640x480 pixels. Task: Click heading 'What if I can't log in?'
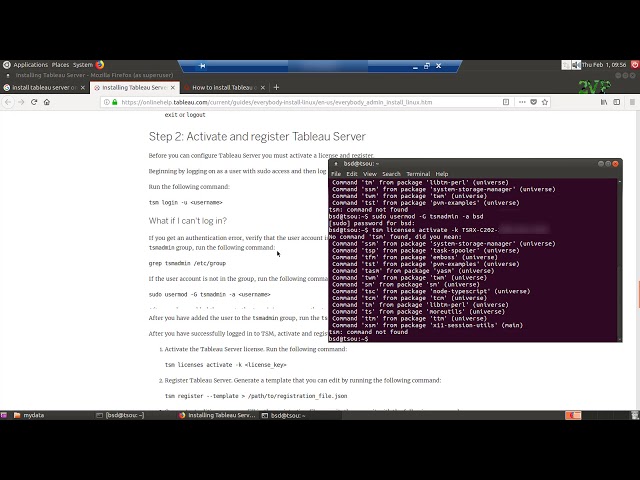tap(187, 221)
